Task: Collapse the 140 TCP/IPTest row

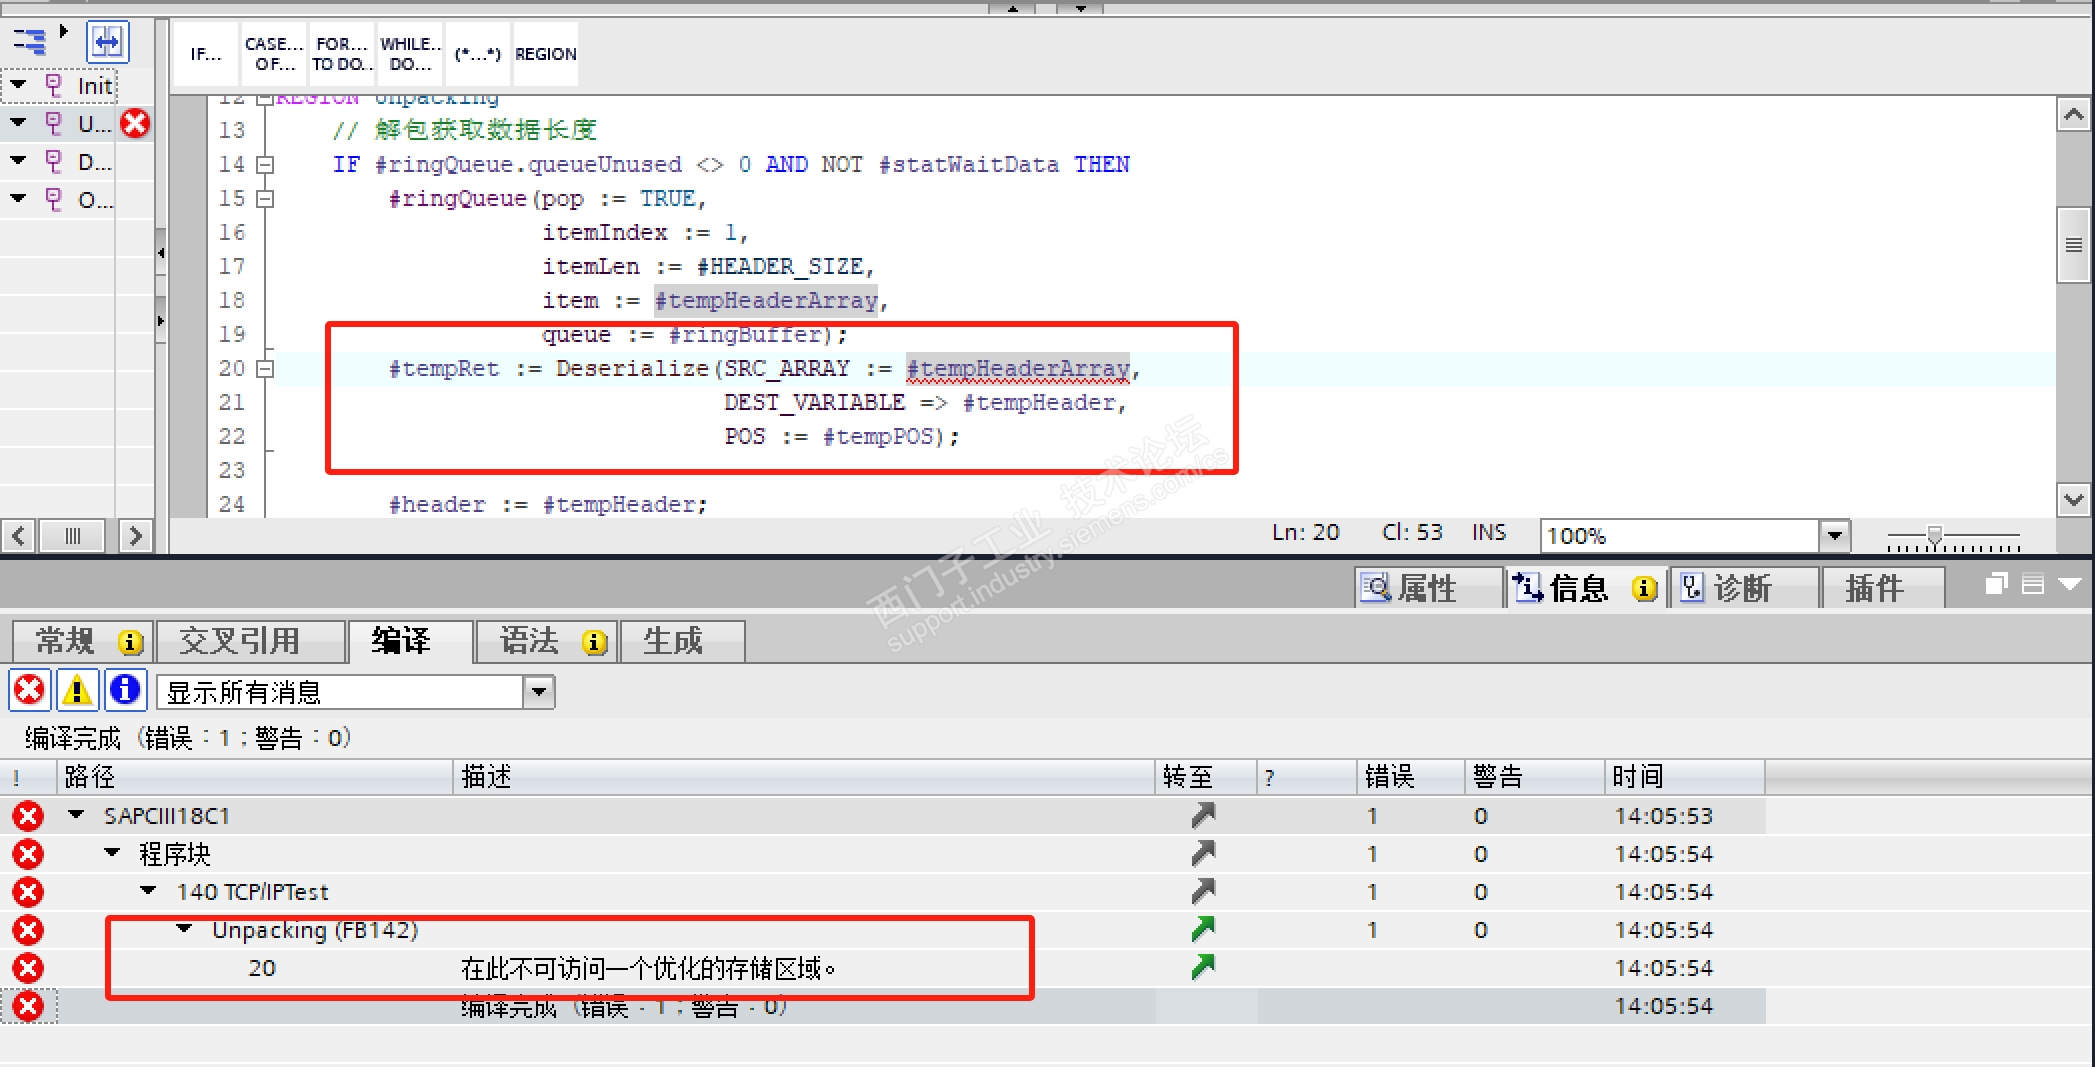Action: click(x=148, y=891)
